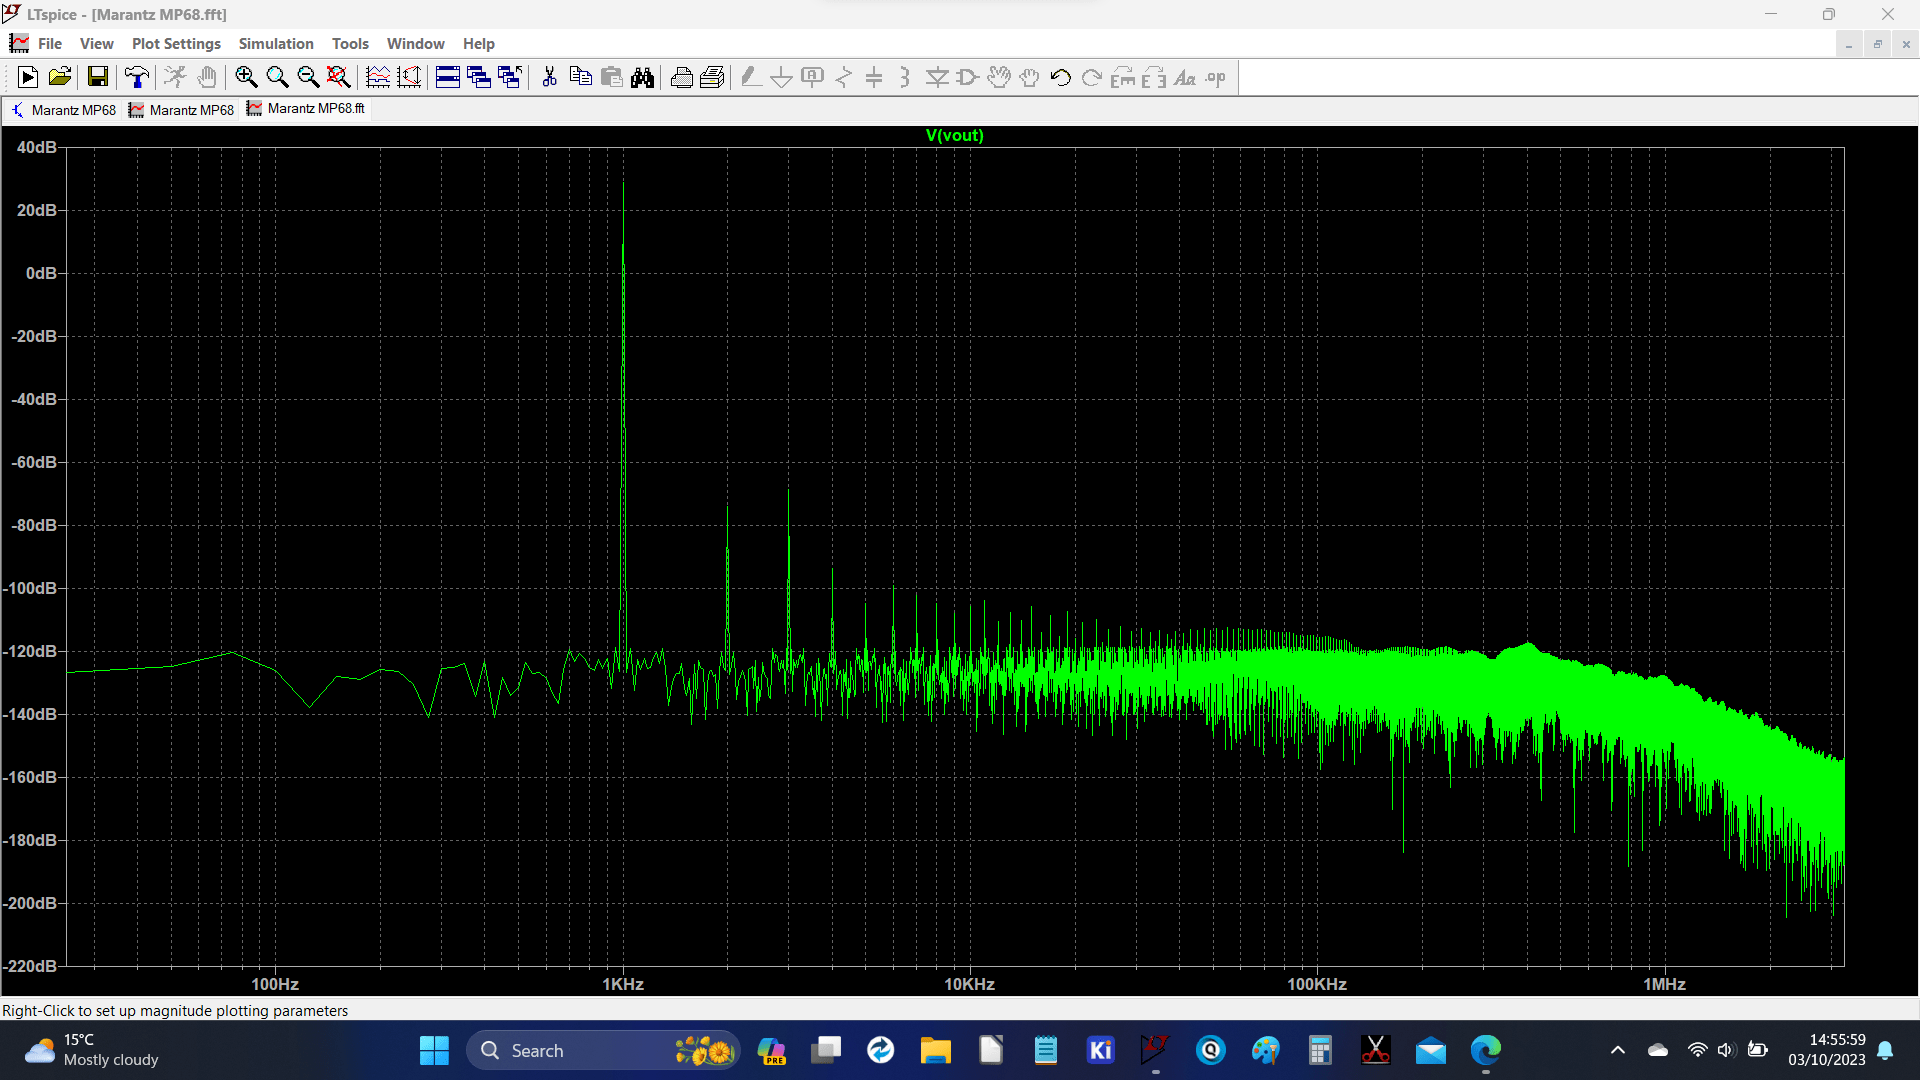
Task: Open the Window menu
Action: tap(415, 44)
